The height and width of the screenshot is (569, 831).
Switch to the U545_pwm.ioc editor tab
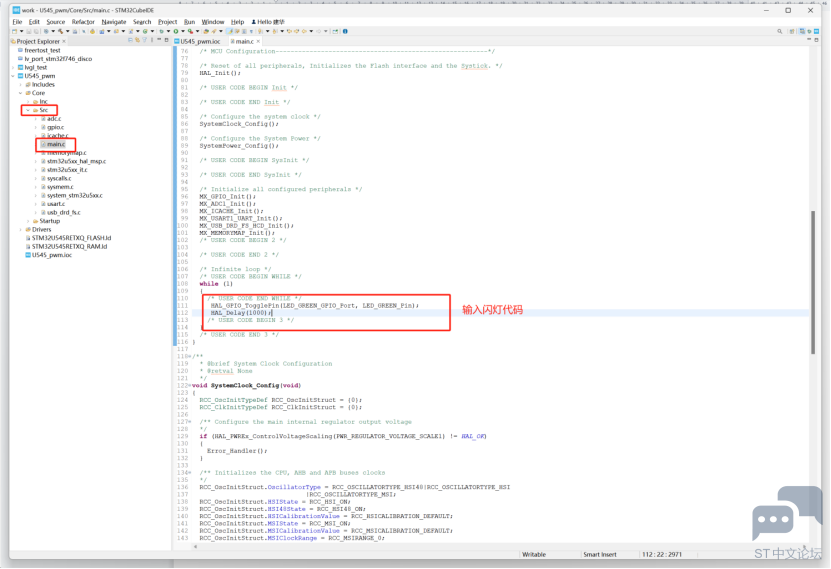(197, 41)
